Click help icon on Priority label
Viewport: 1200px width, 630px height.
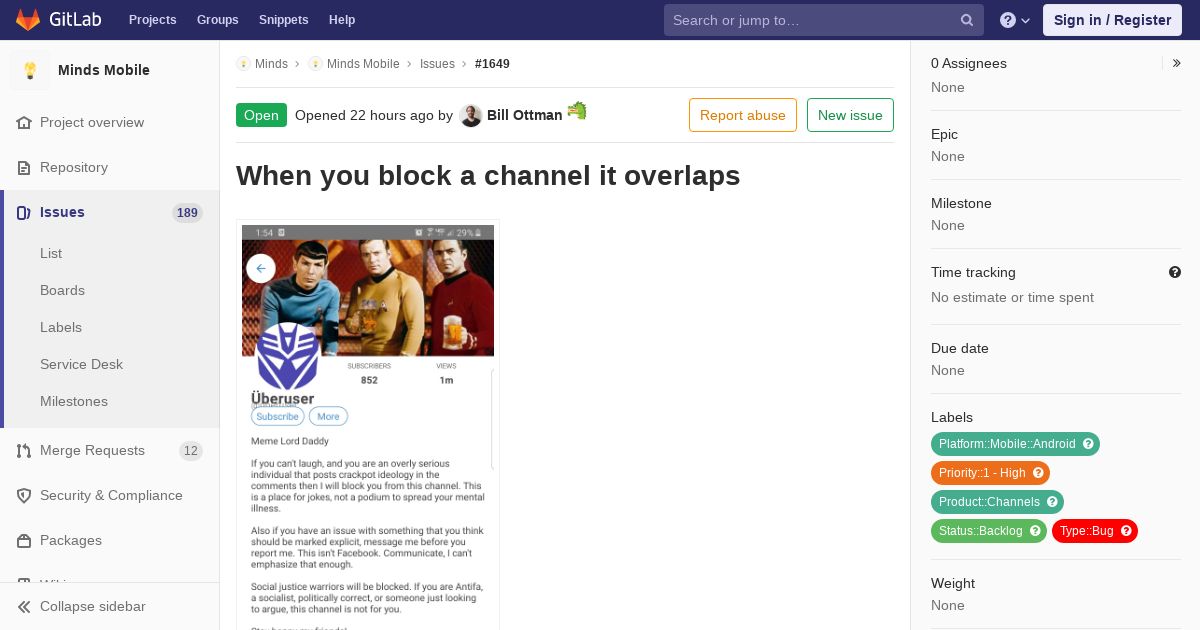pyautogui.click(x=1038, y=473)
